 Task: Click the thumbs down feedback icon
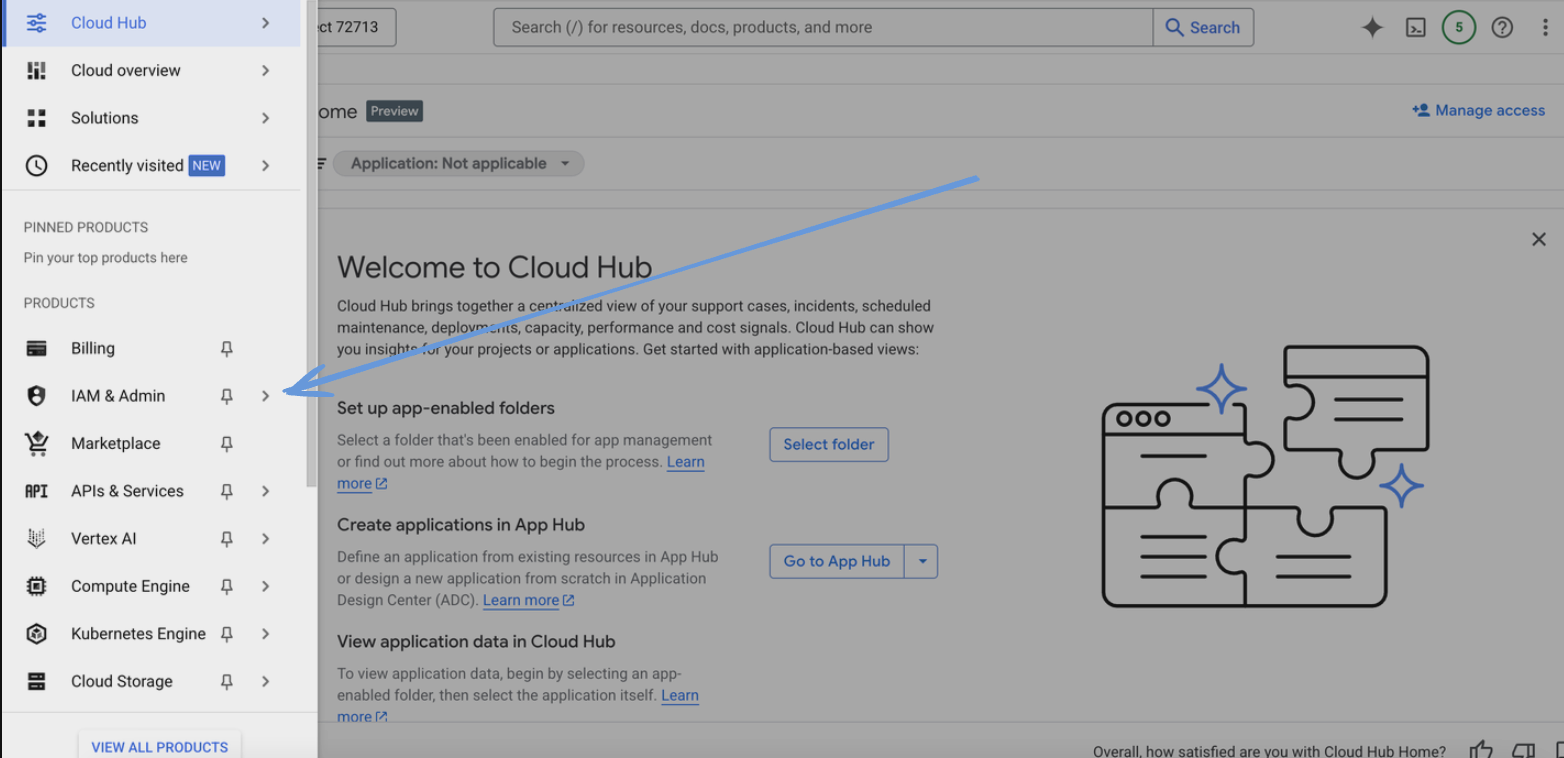click(1523, 750)
